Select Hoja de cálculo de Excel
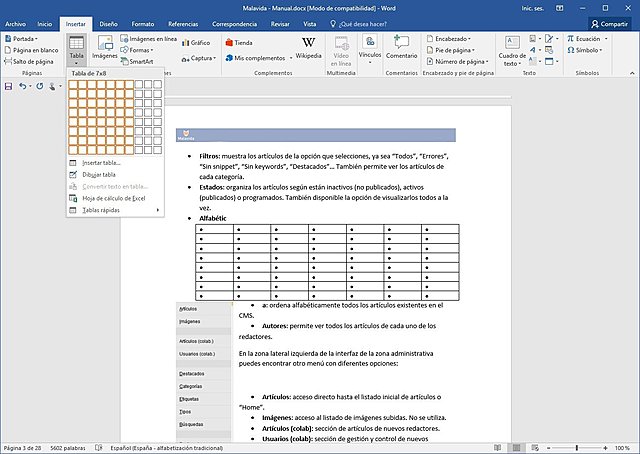The image size is (640, 454). pyautogui.click(x=115, y=198)
